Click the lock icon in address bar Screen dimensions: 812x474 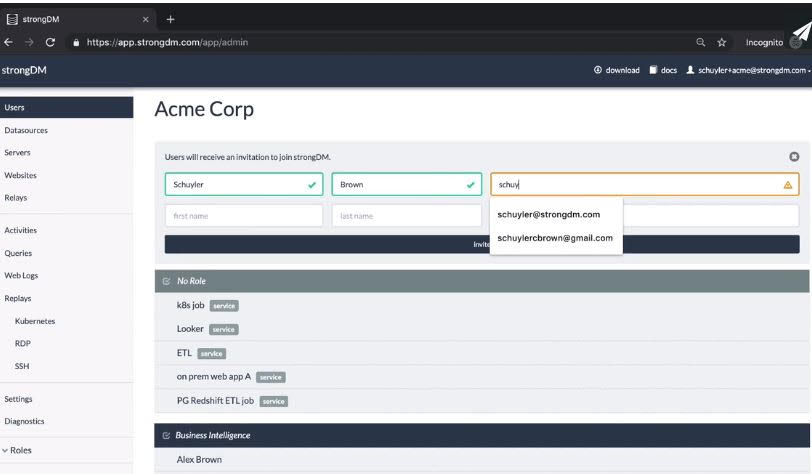click(x=76, y=42)
